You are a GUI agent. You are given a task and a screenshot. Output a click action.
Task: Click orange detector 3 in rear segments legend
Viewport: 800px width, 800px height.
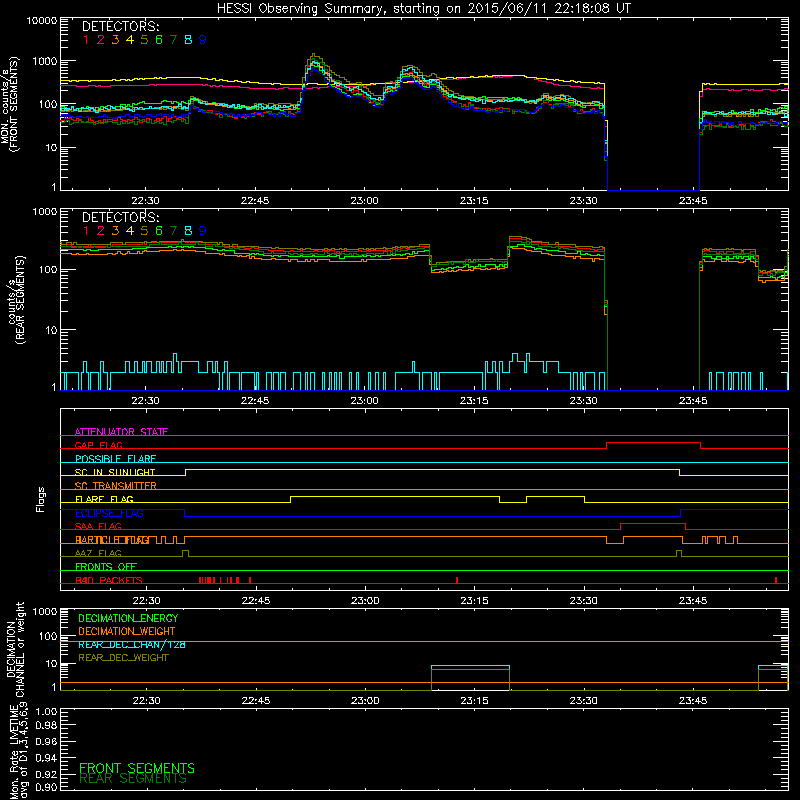pyautogui.click(x=115, y=231)
